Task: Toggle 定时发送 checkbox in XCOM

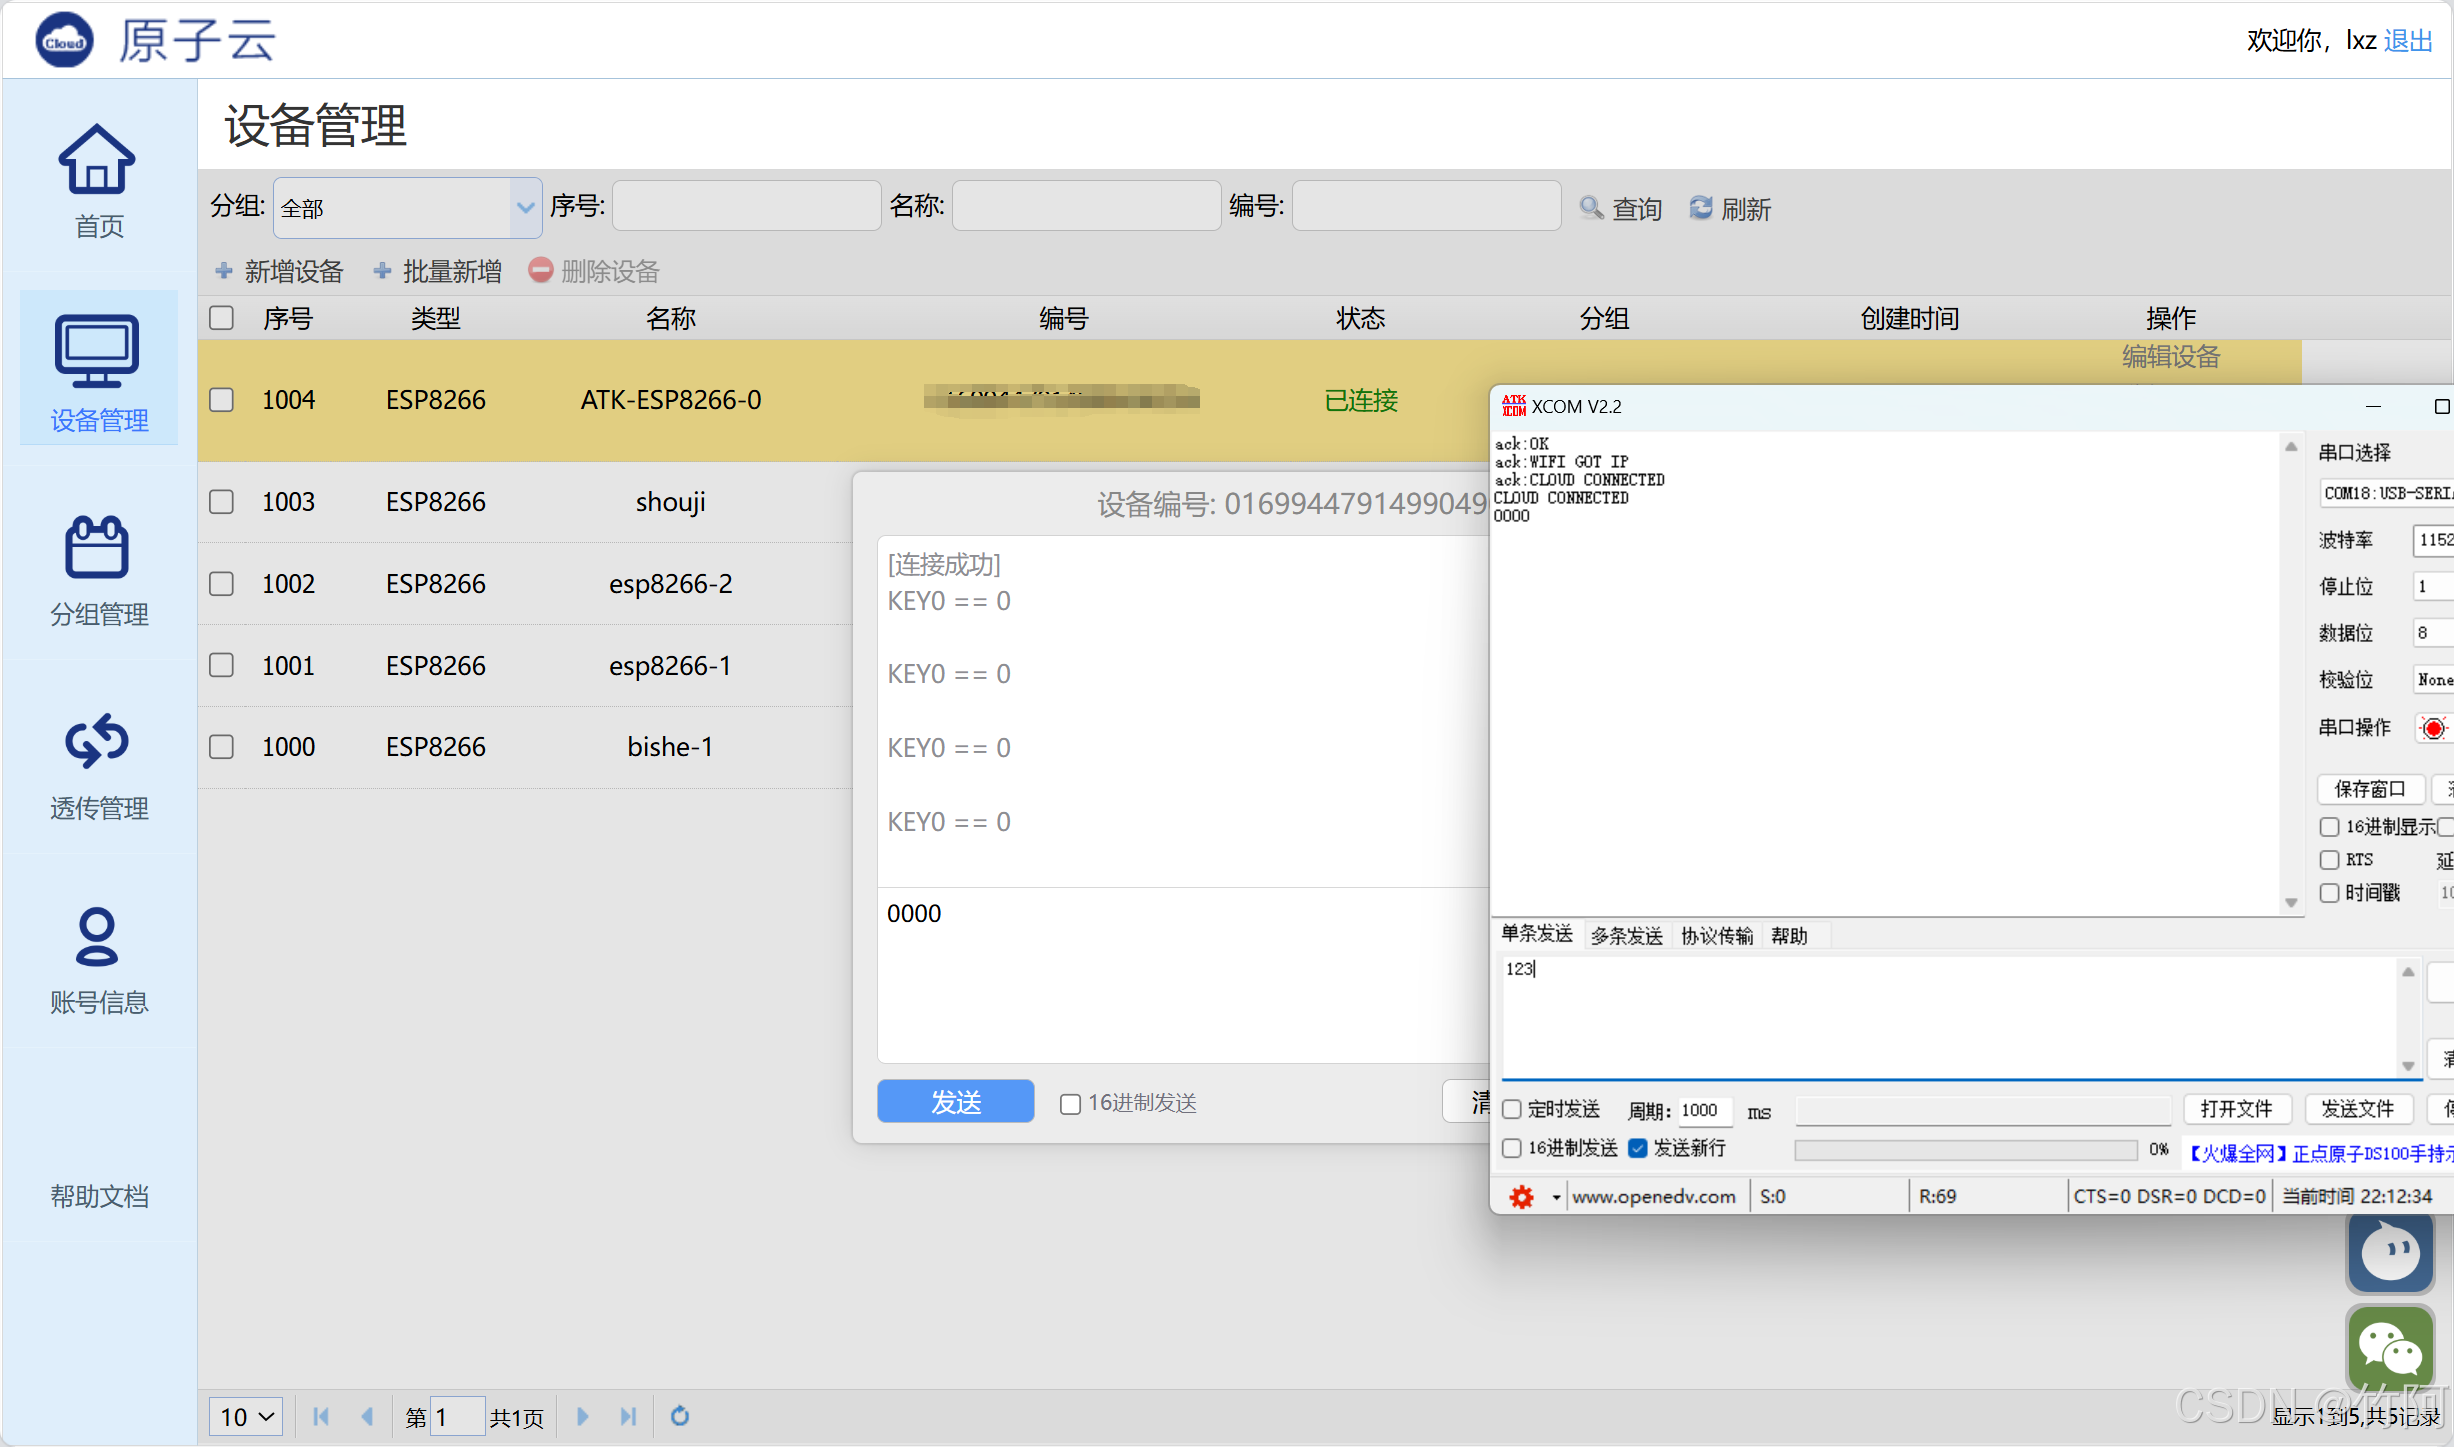Action: (x=1512, y=1109)
